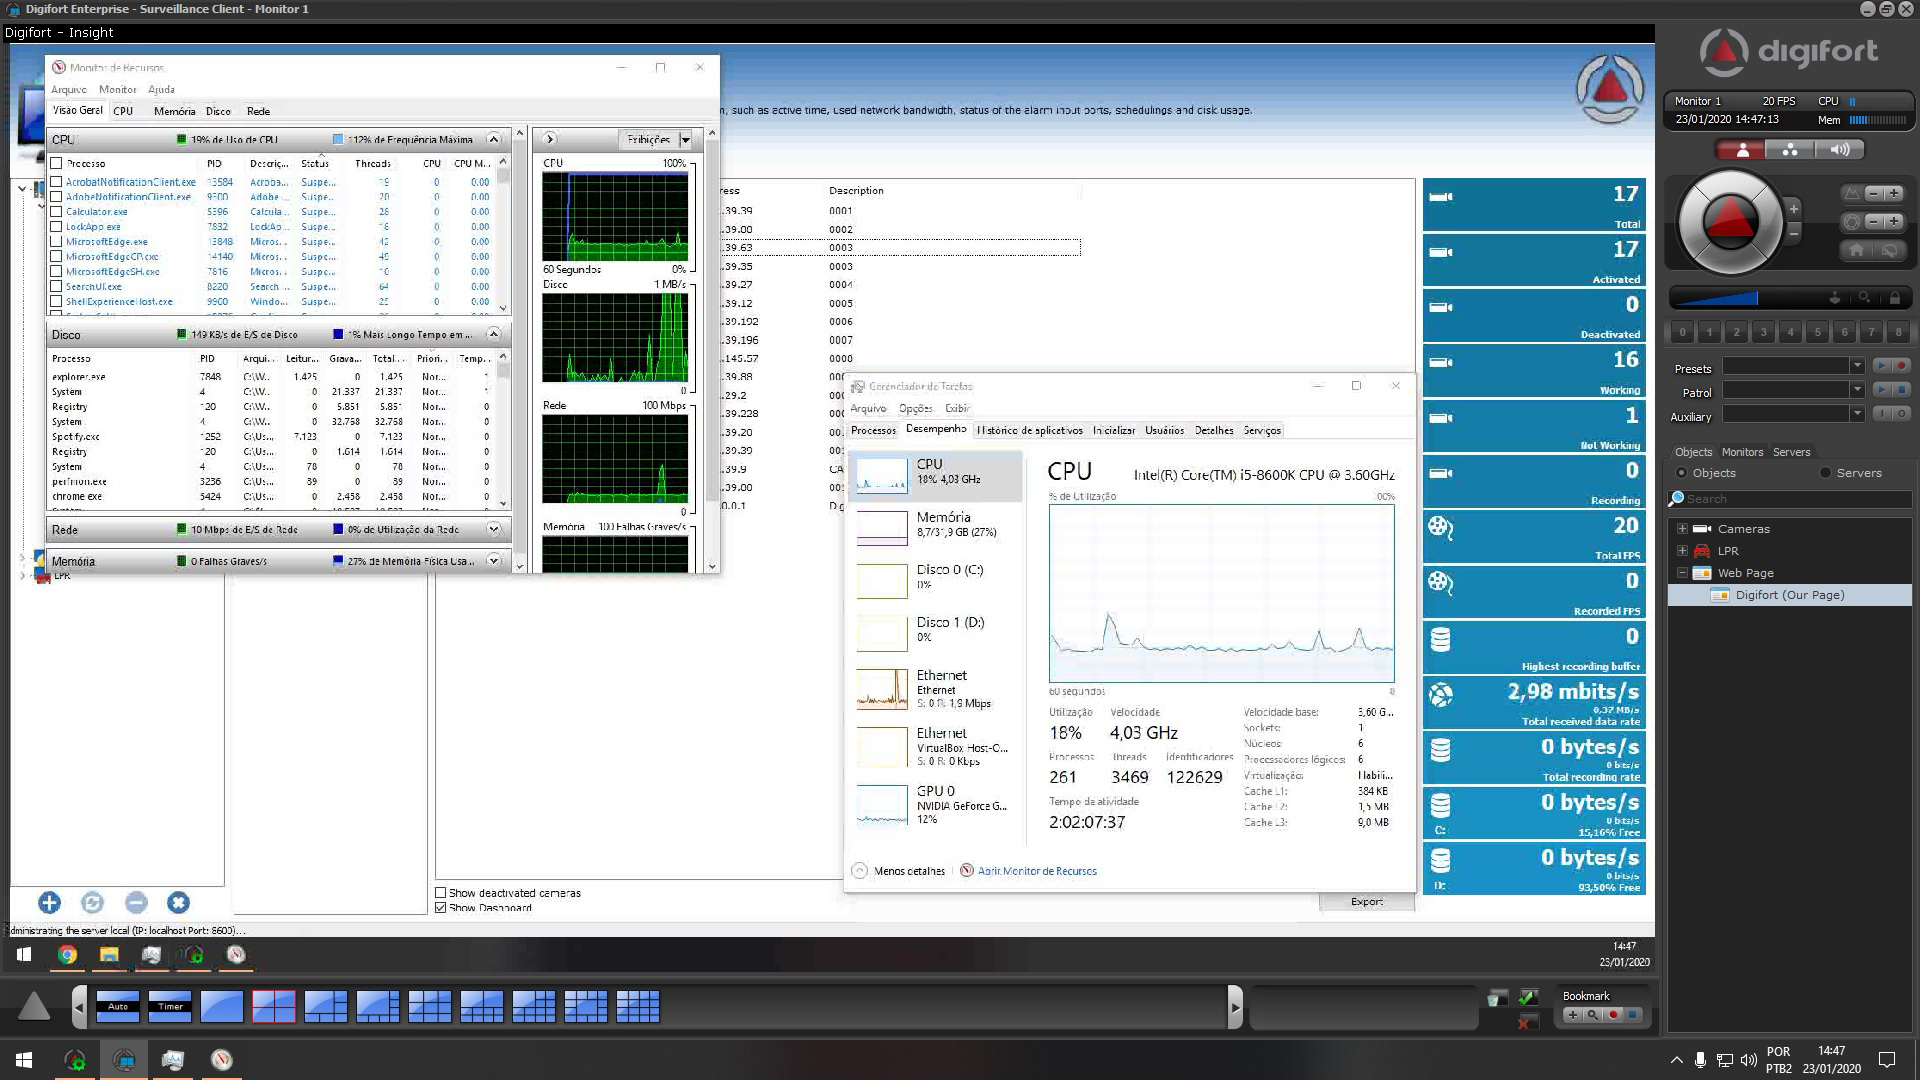
Task: Expand the Cameras tree node
Action: click(1682, 529)
